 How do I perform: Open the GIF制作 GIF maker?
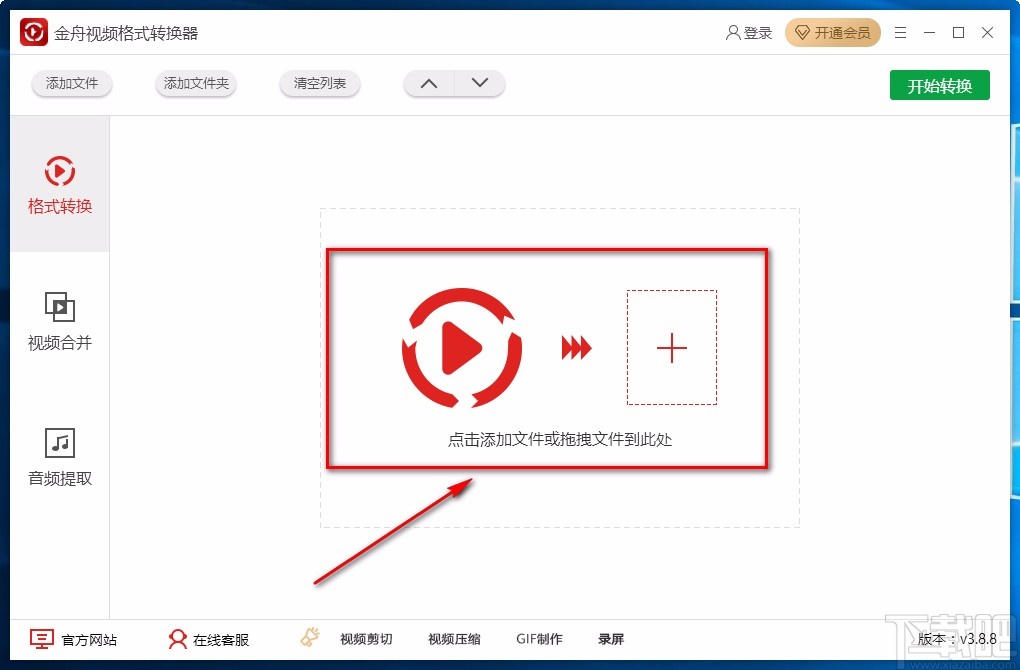coord(539,638)
